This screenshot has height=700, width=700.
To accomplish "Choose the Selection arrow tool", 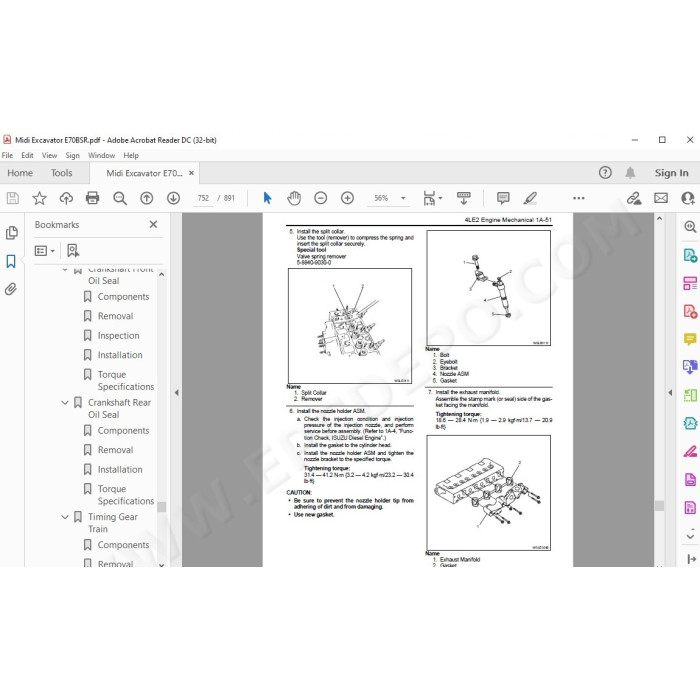I will 267,198.
